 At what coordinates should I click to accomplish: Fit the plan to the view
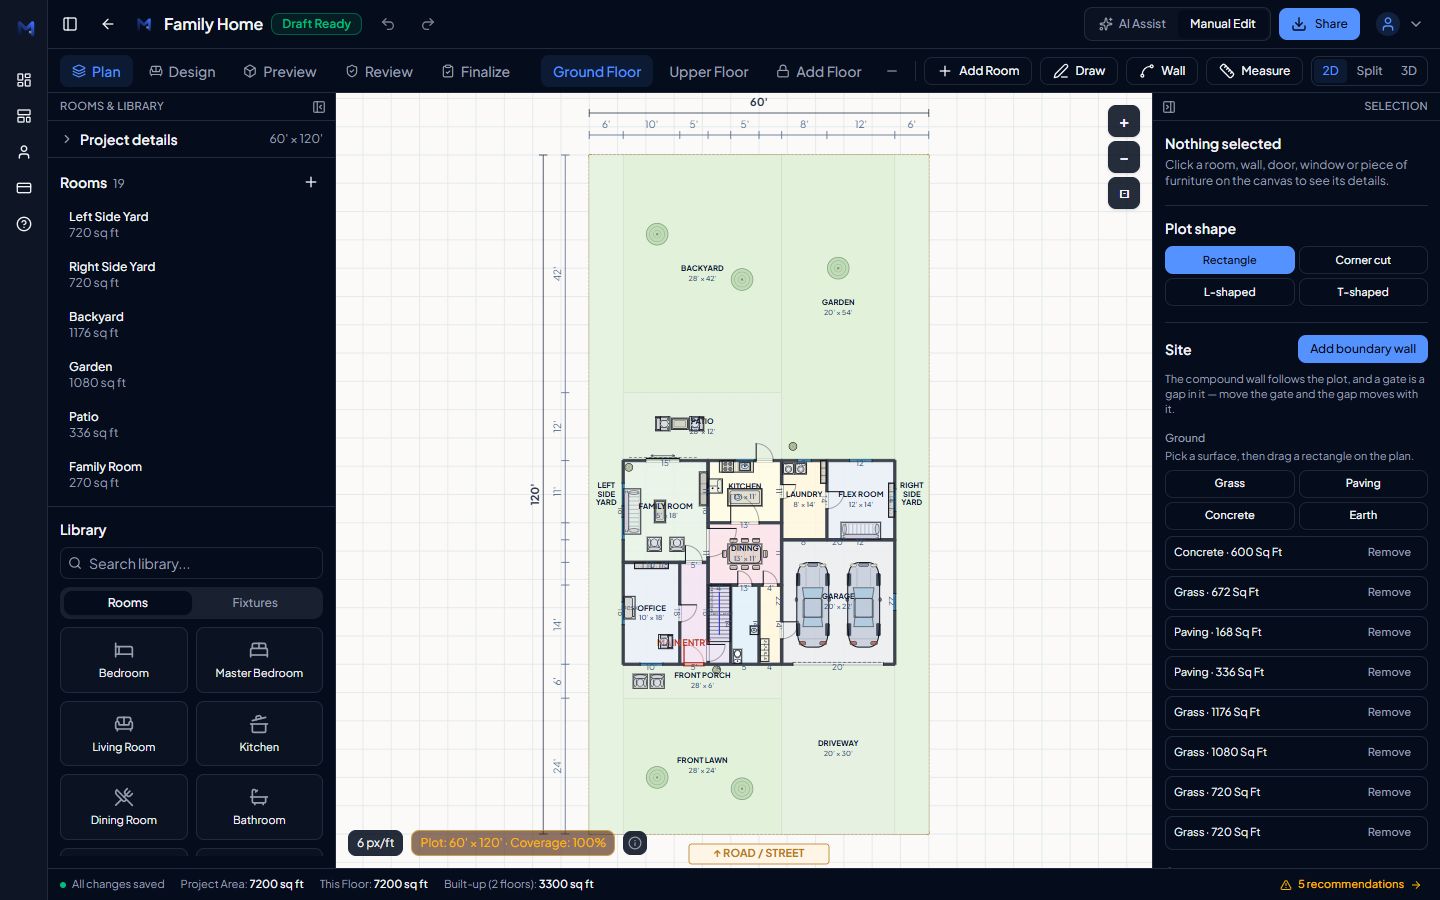point(1124,194)
